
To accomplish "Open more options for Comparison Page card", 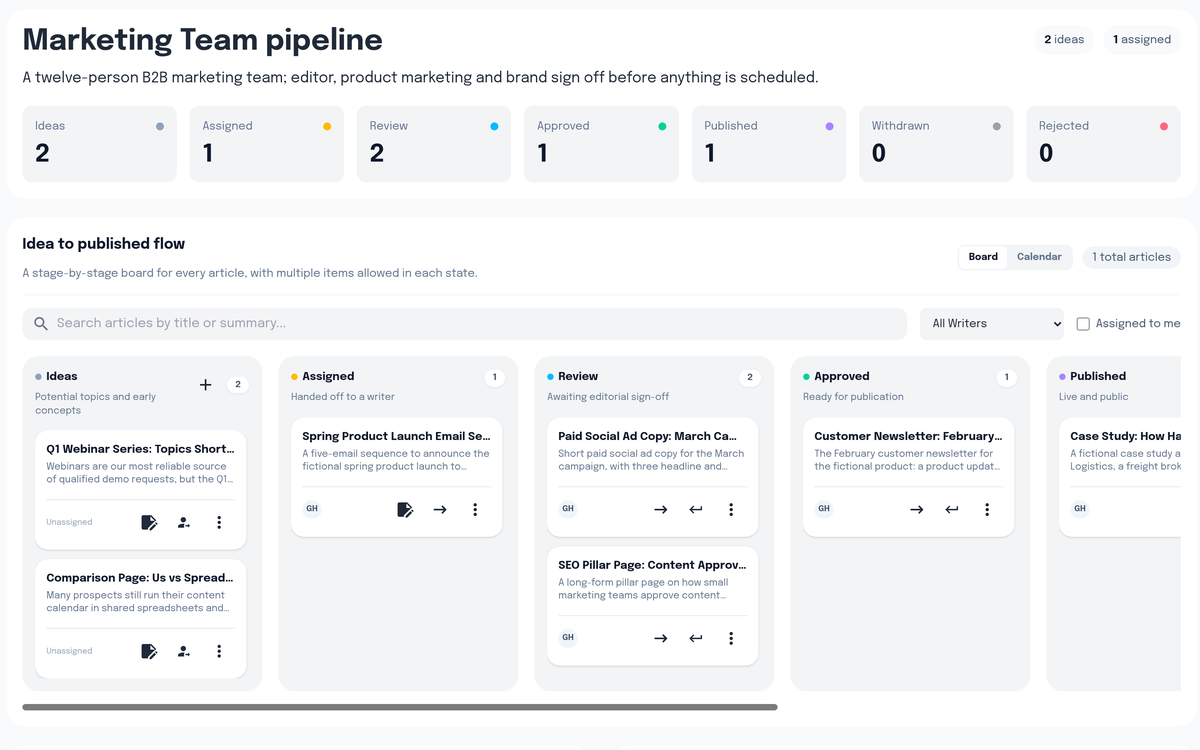I will (x=219, y=651).
